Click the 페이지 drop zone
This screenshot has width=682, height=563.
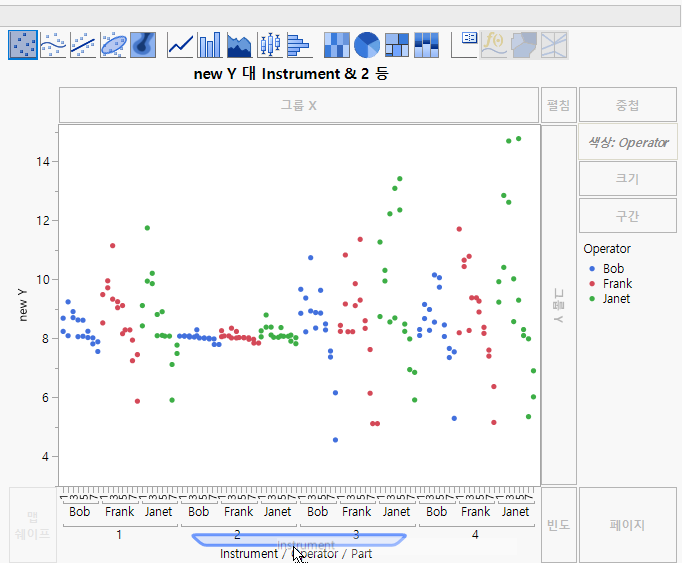click(627, 525)
